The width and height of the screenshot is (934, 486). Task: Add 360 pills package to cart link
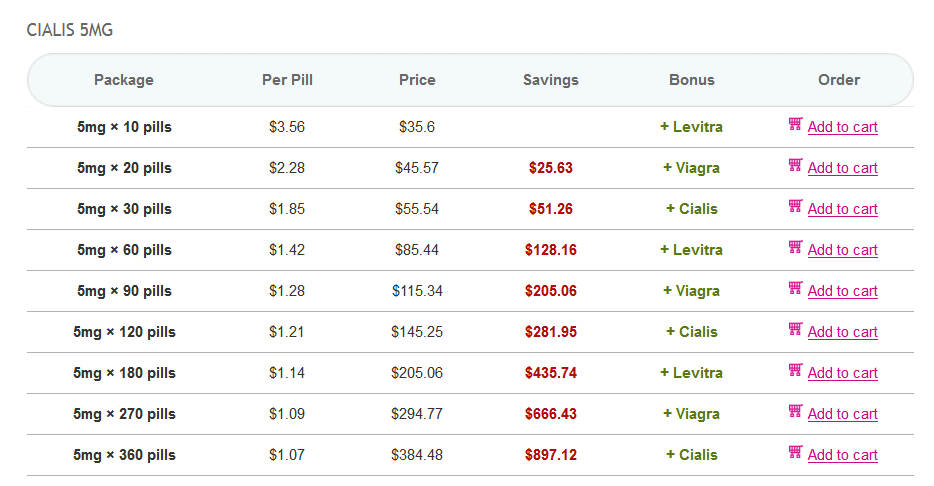tap(842, 455)
